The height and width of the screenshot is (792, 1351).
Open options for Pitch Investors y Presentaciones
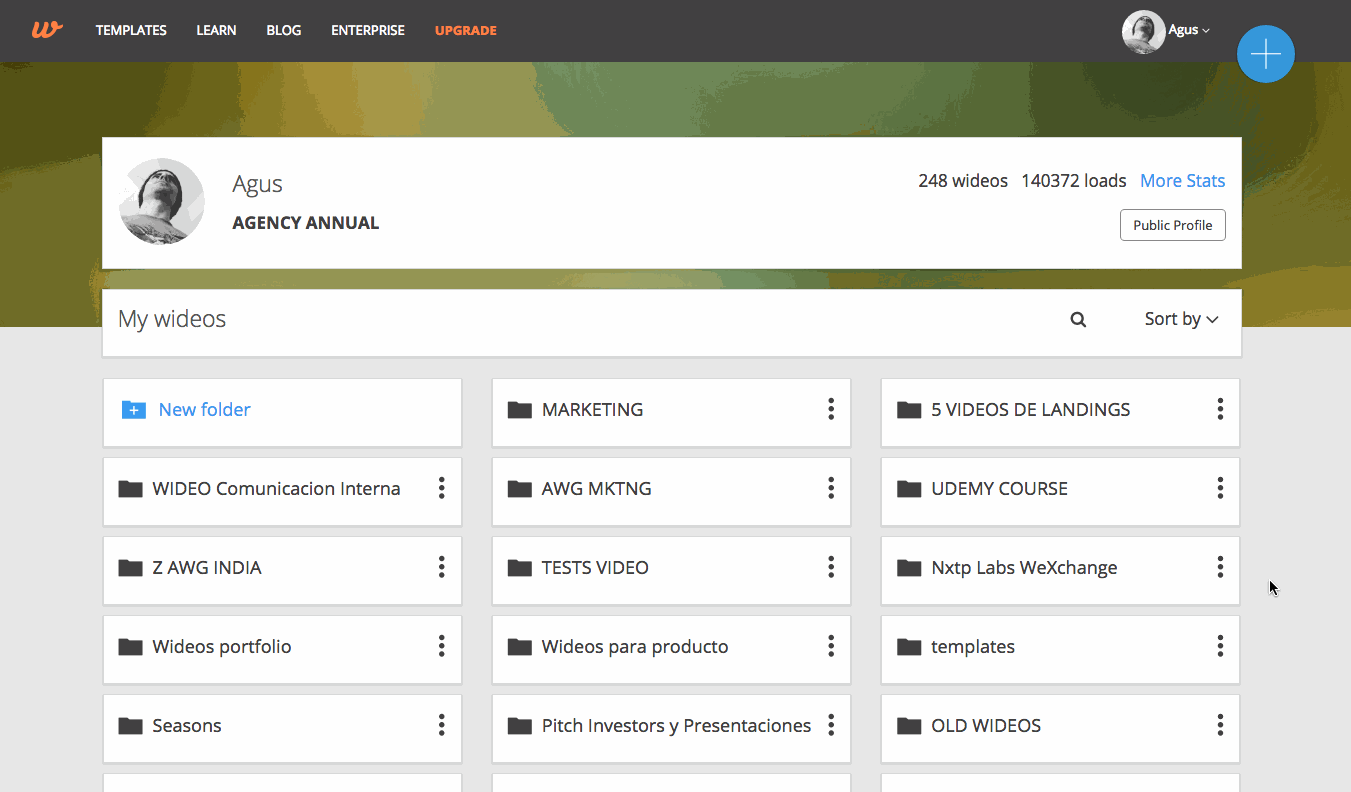pyautogui.click(x=830, y=725)
